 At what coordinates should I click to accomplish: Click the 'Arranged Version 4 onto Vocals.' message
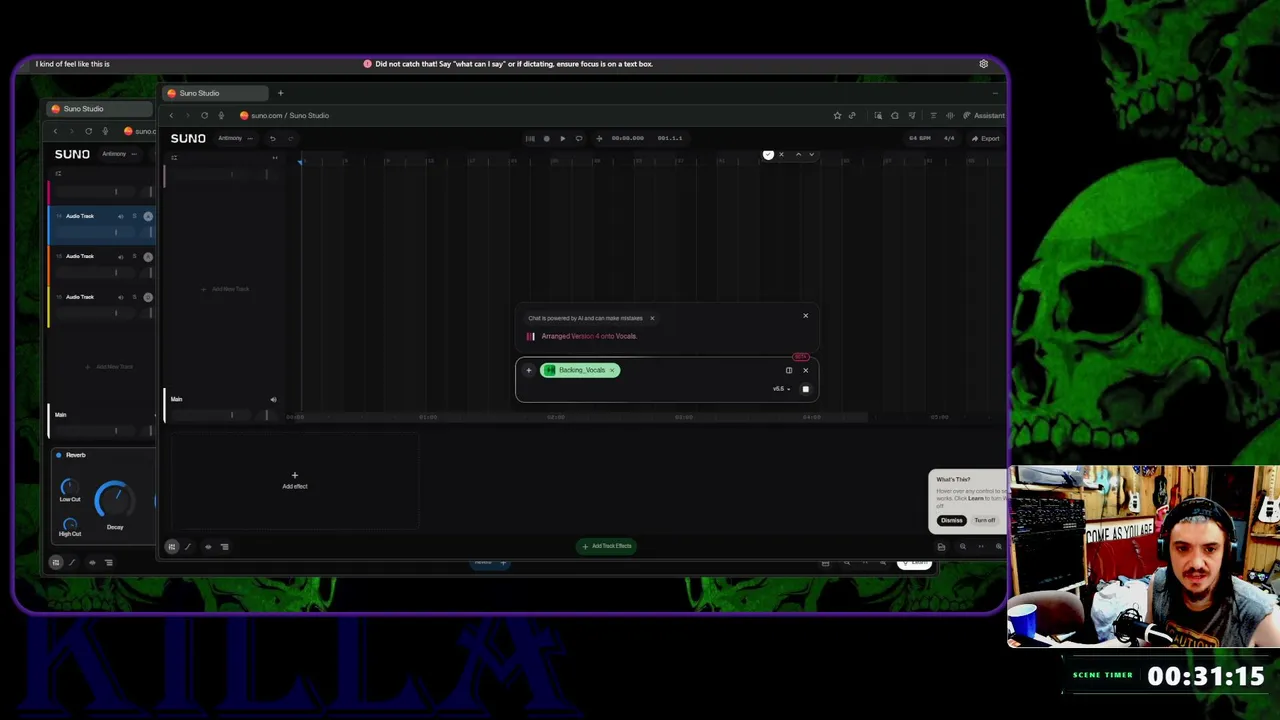[589, 336]
